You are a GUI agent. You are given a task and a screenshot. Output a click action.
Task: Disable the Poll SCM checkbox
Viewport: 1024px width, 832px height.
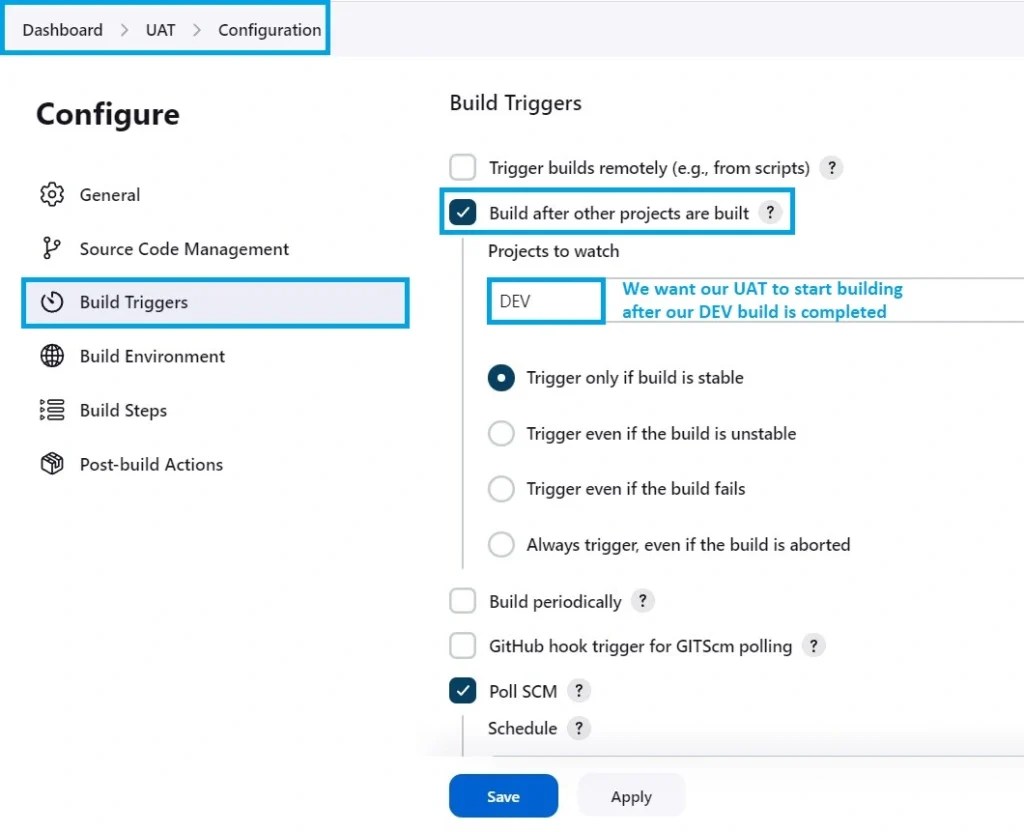tap(462, 690)
